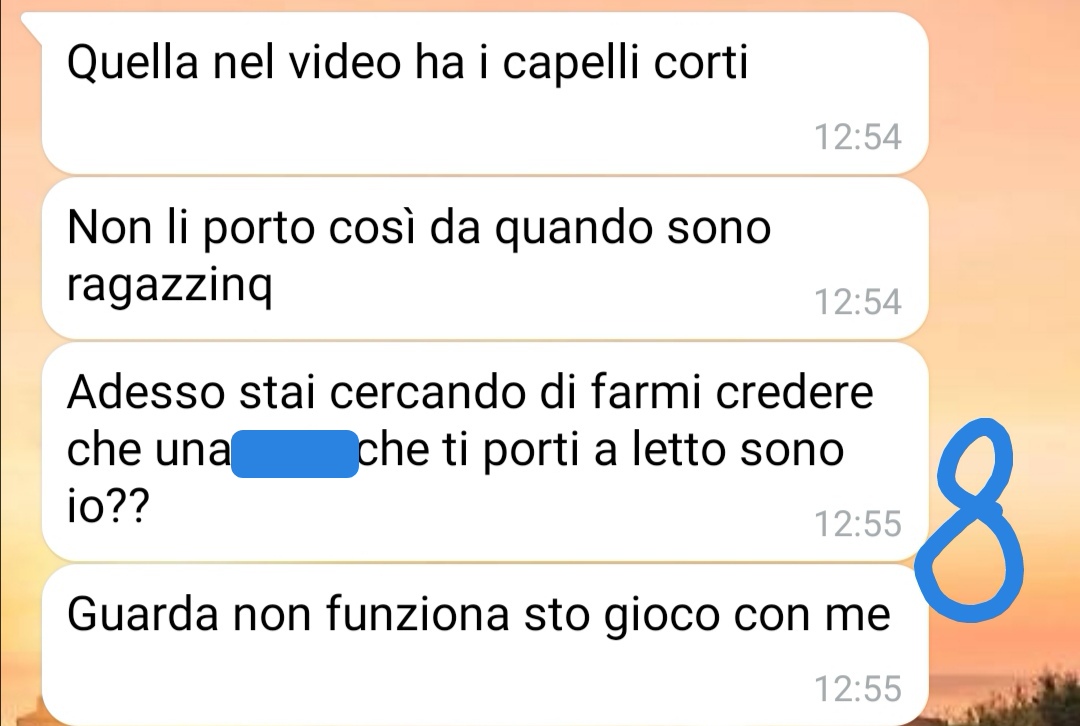Click the word "ragazzinq" in the second message
This screenshot has width=1080, height=726.
169,285
